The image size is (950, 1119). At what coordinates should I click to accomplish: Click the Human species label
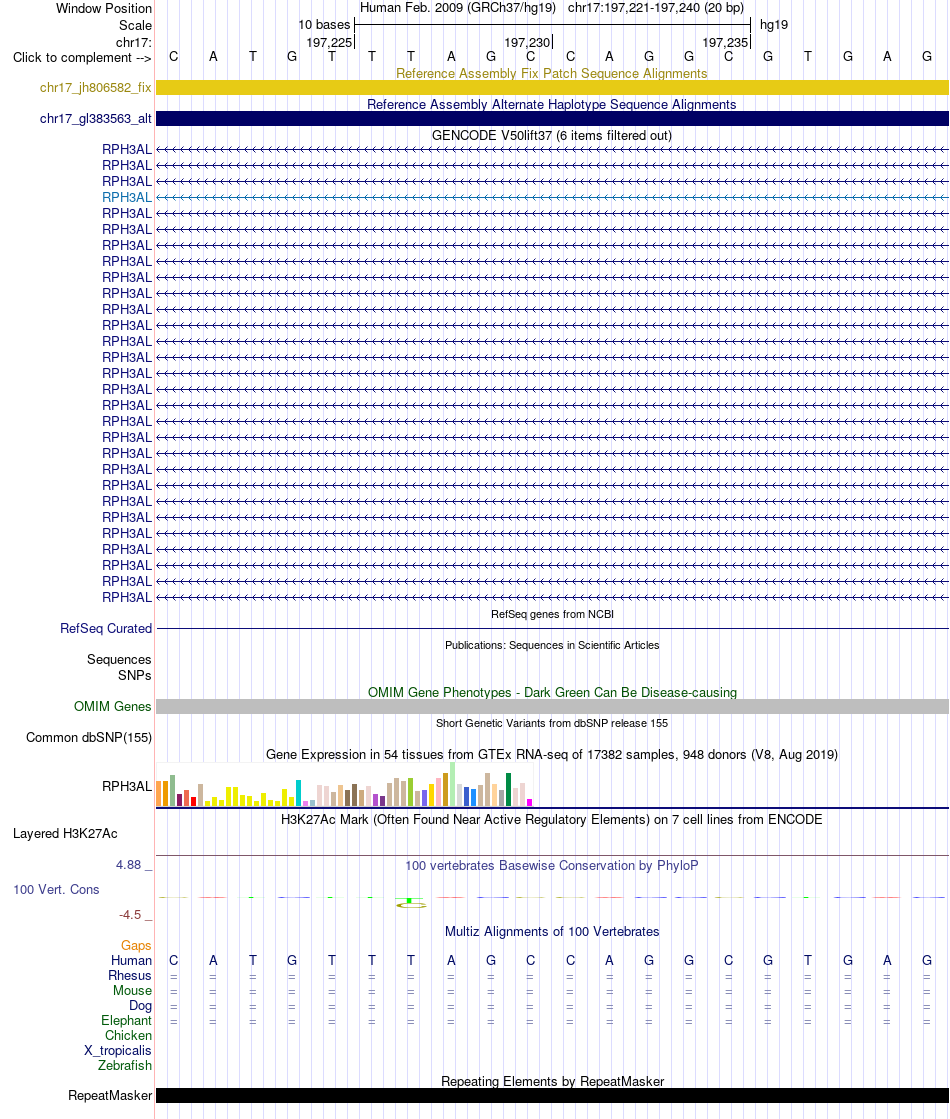131,961
